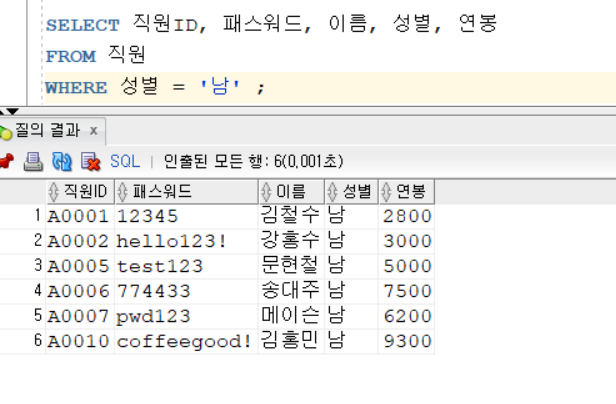Select name cell 메이슨

pos(292,316)
